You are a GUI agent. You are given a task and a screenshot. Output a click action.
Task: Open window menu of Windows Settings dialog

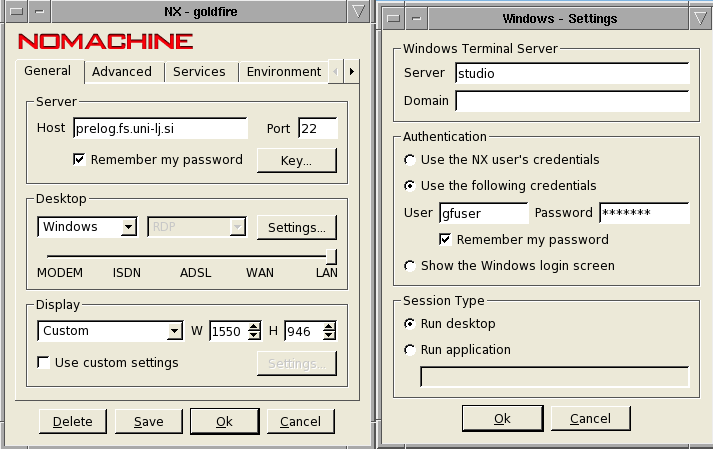coord(393,18)
